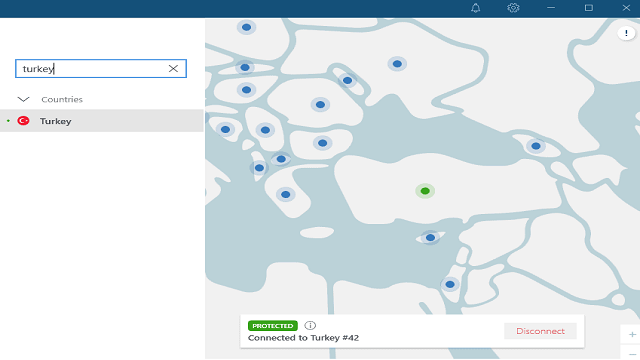Click the Connected to Turkey #42 text
Viewport: 640px width, 360px height.
coord(303,338)
